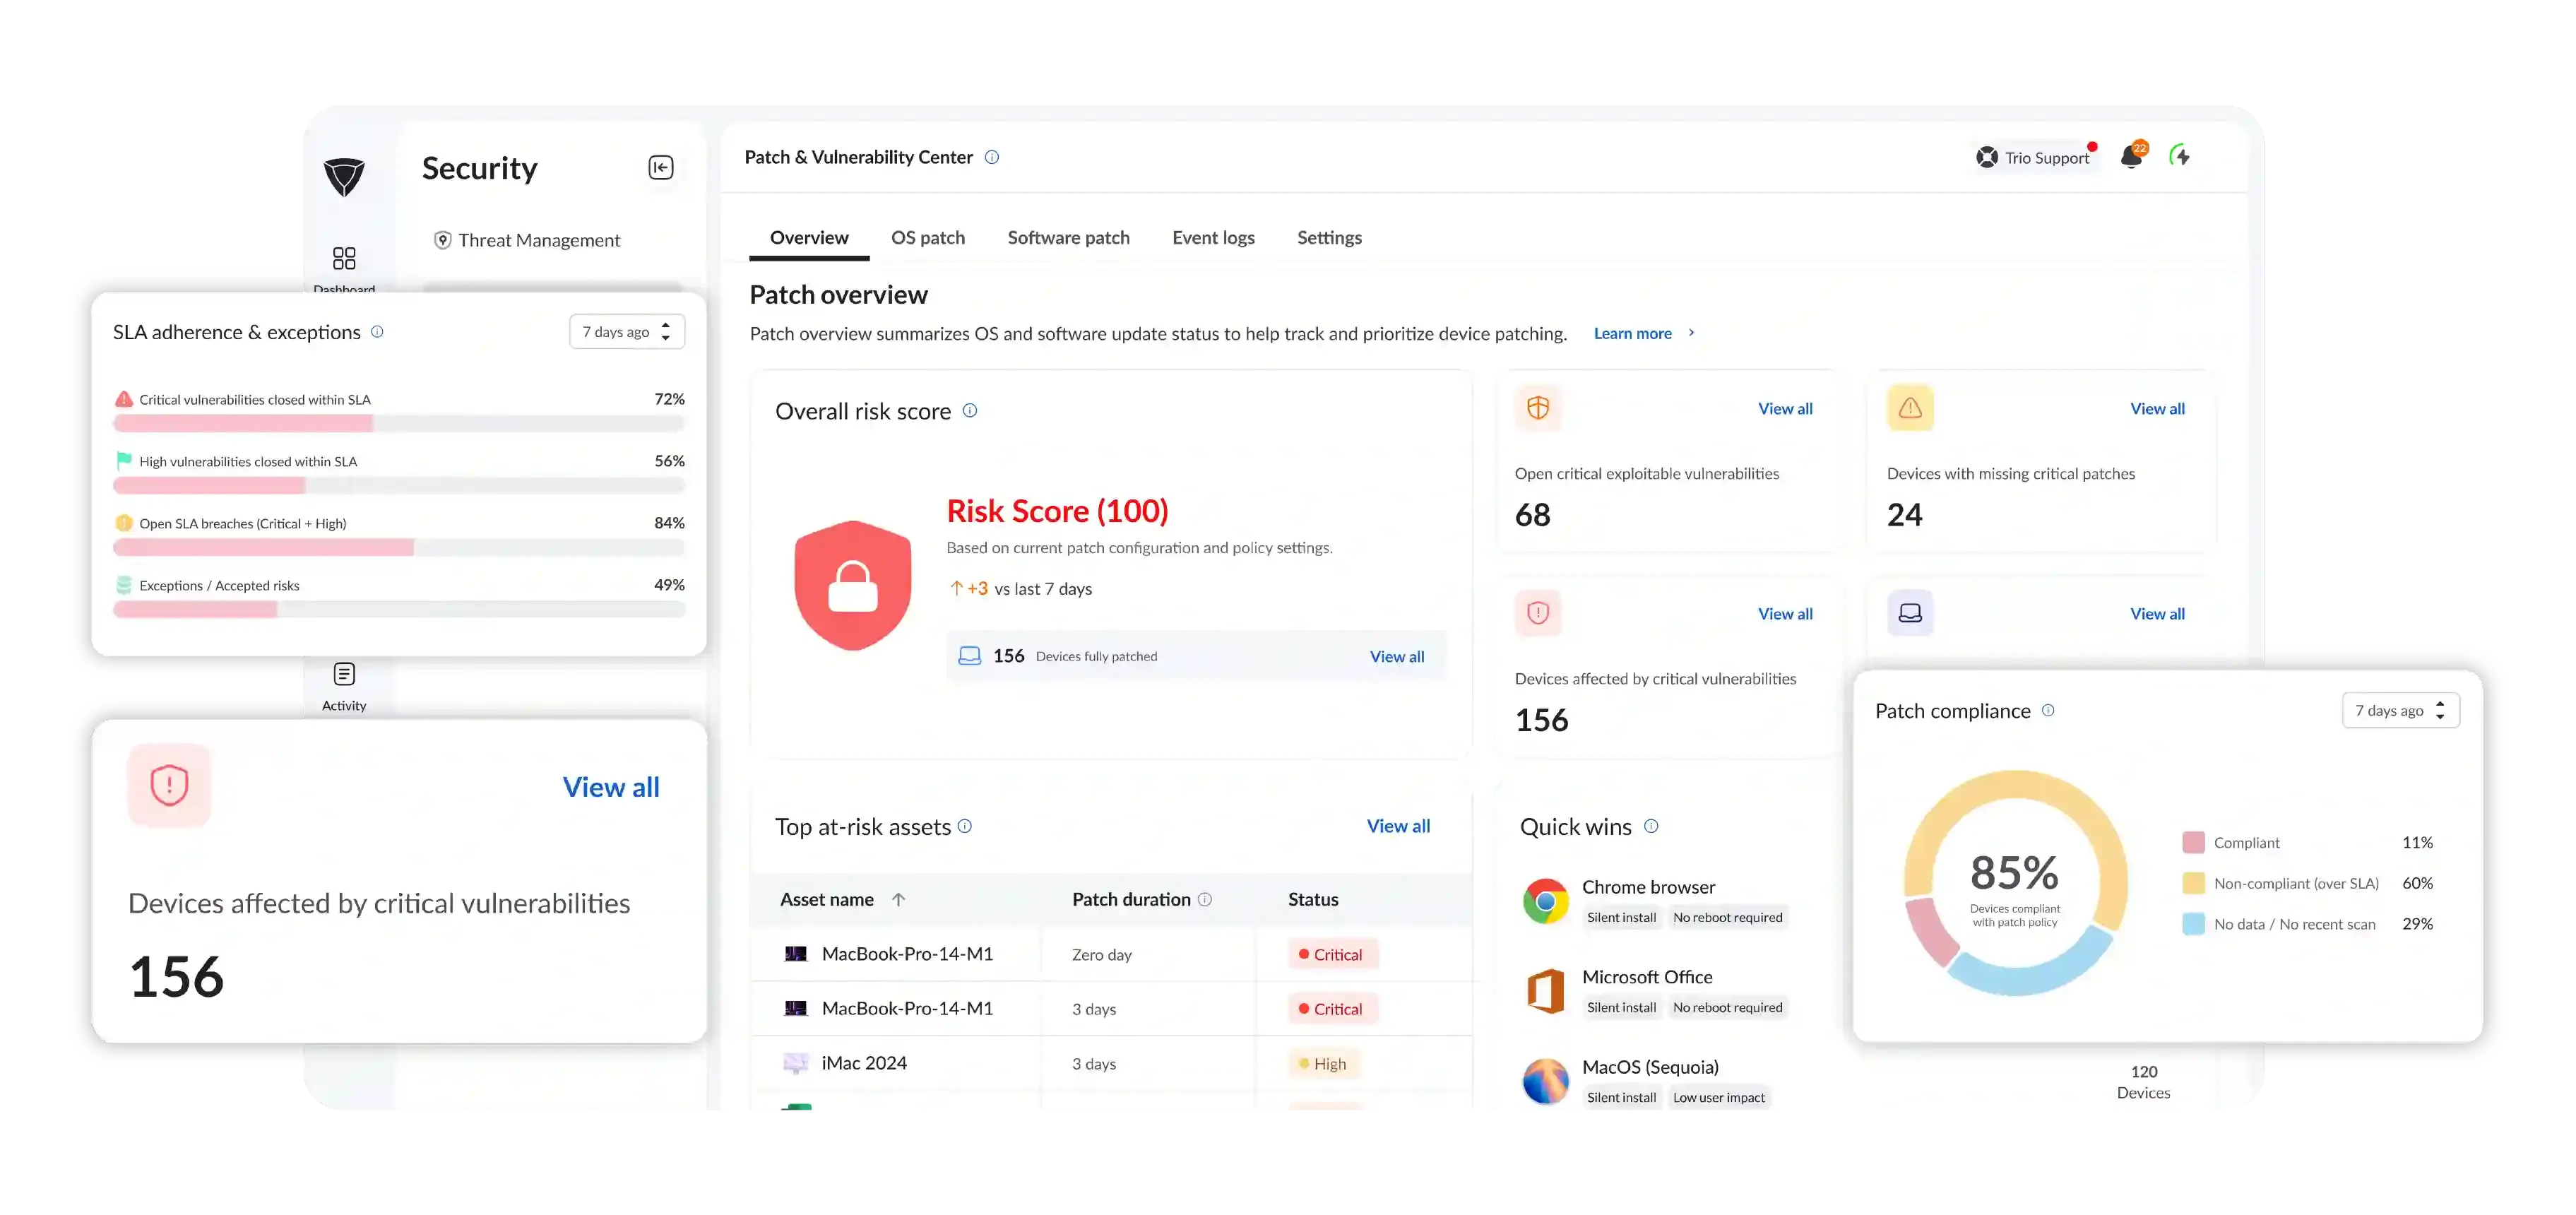
Task: Click info icon beside Quick wins
Action: click(x=1651, y=826)
